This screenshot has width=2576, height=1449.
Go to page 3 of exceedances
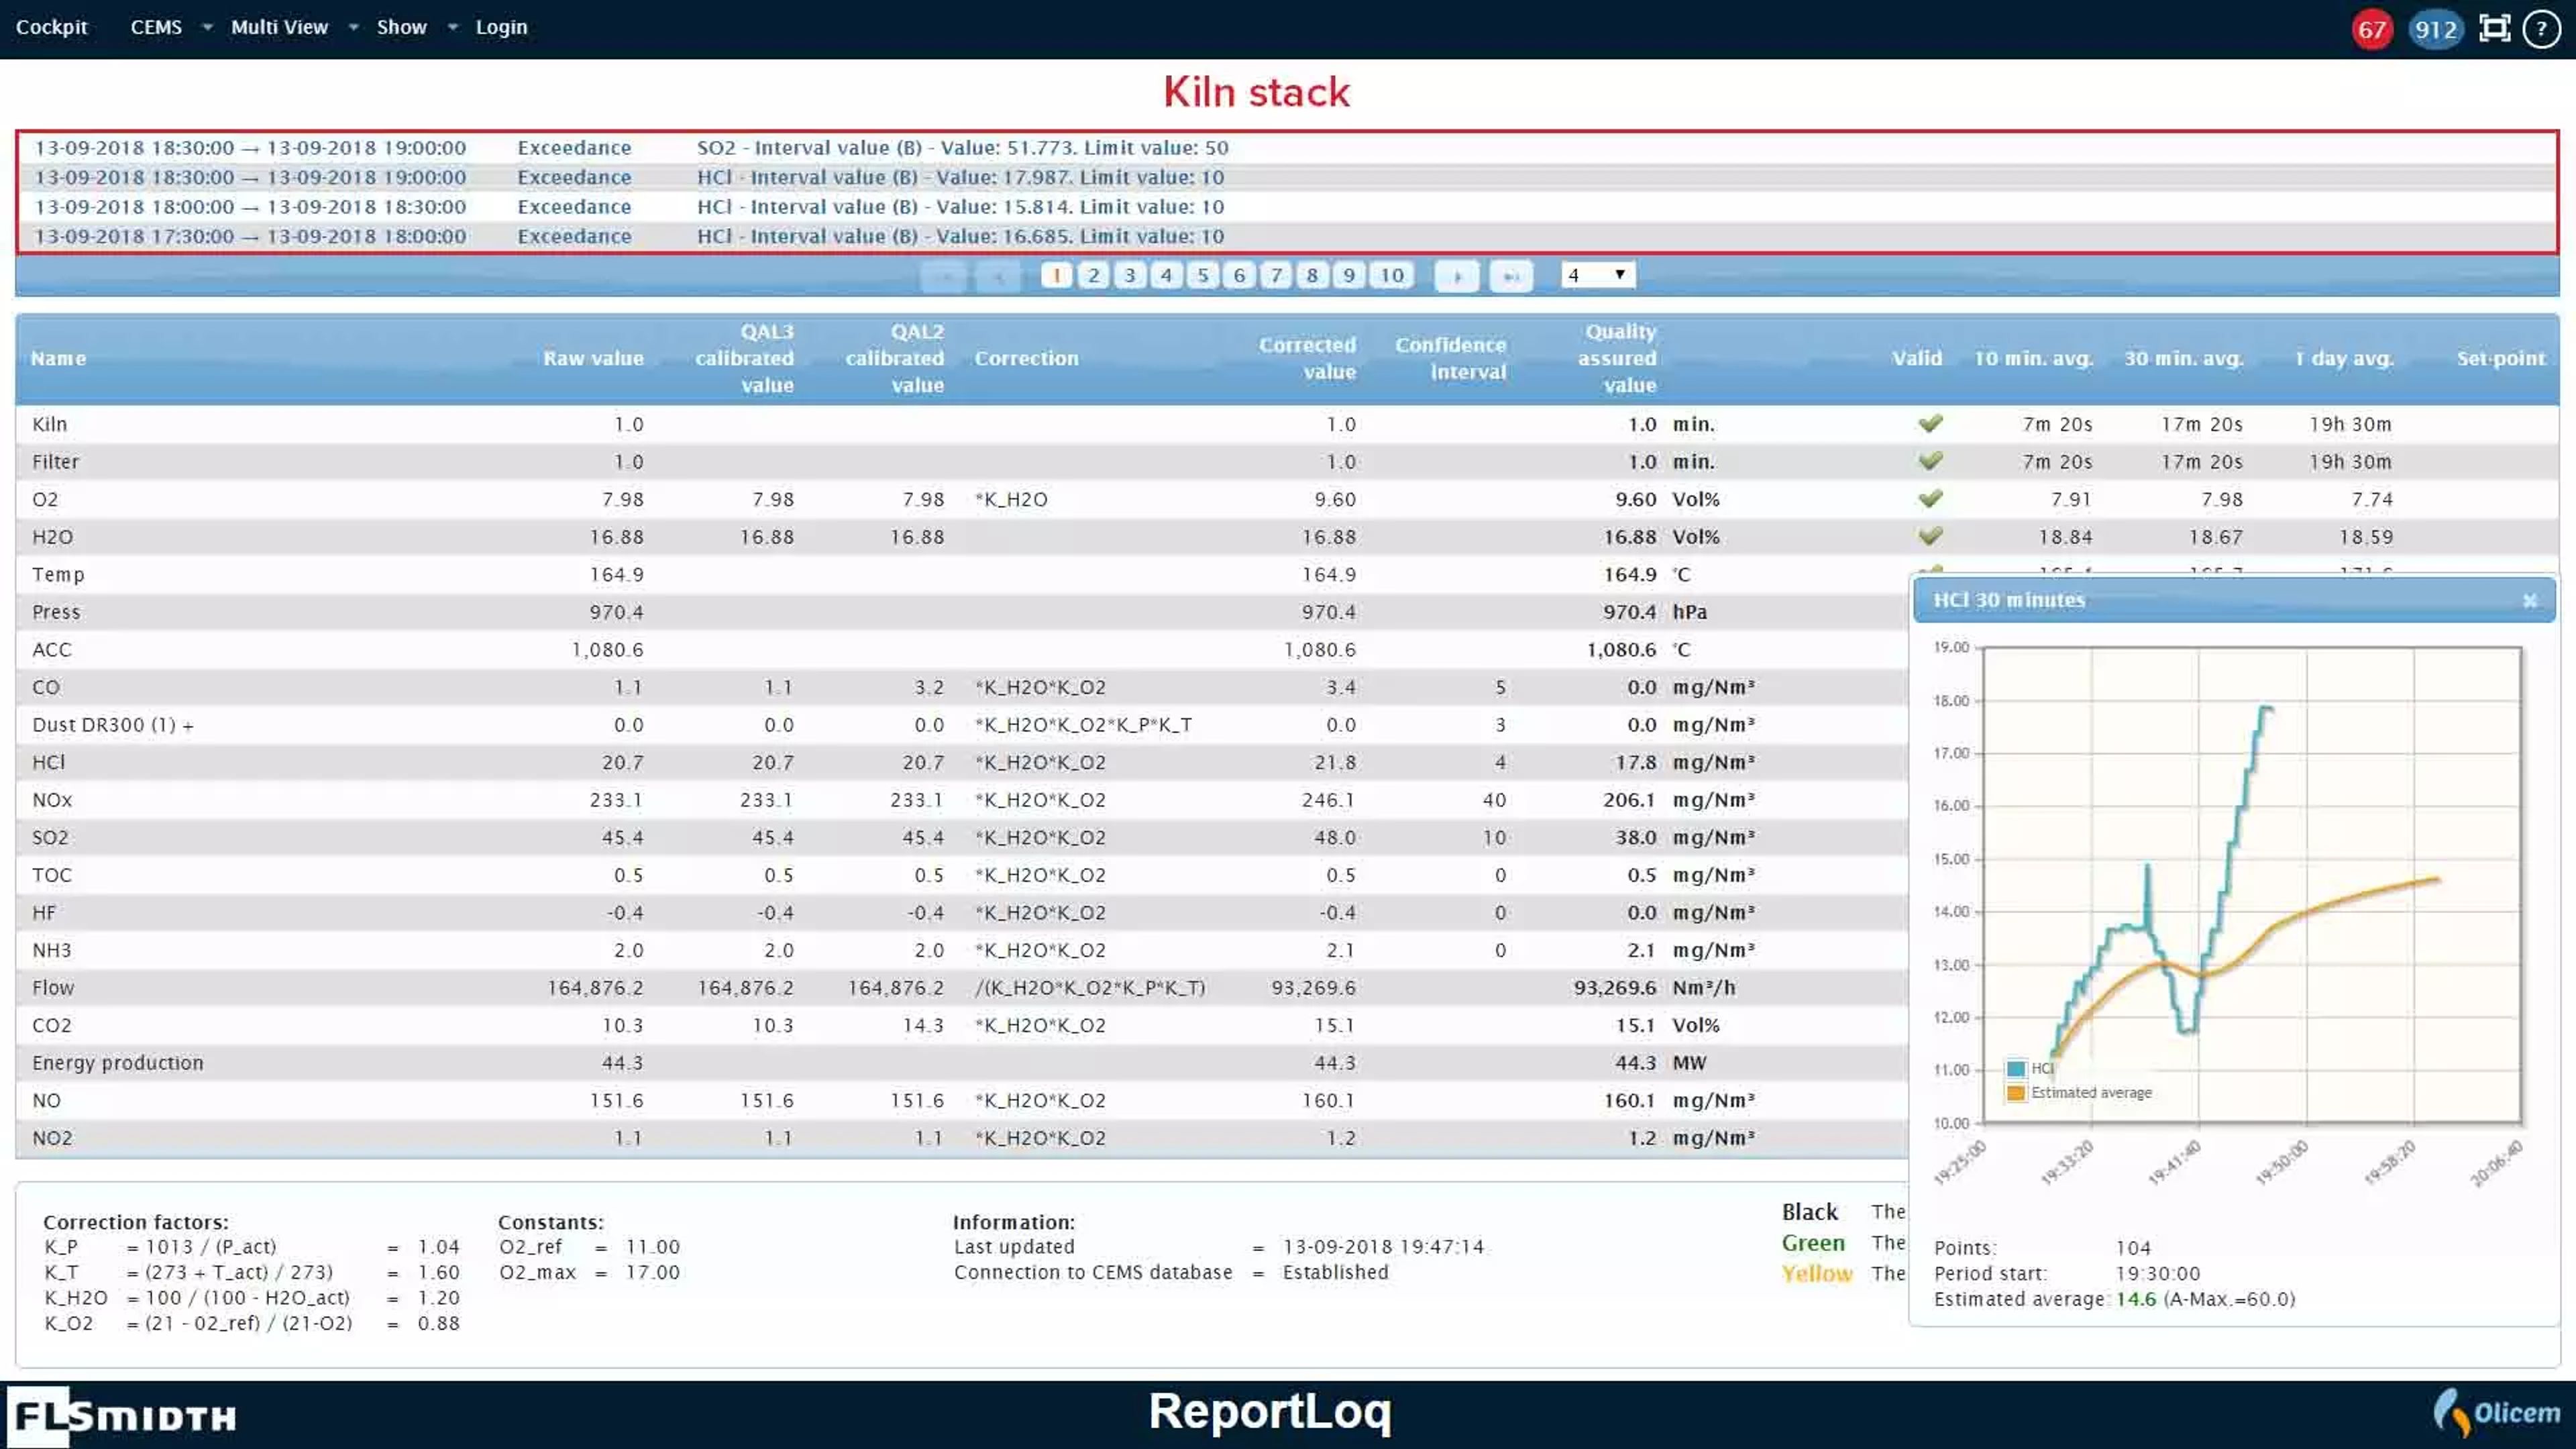click(x=1130, y=275)
